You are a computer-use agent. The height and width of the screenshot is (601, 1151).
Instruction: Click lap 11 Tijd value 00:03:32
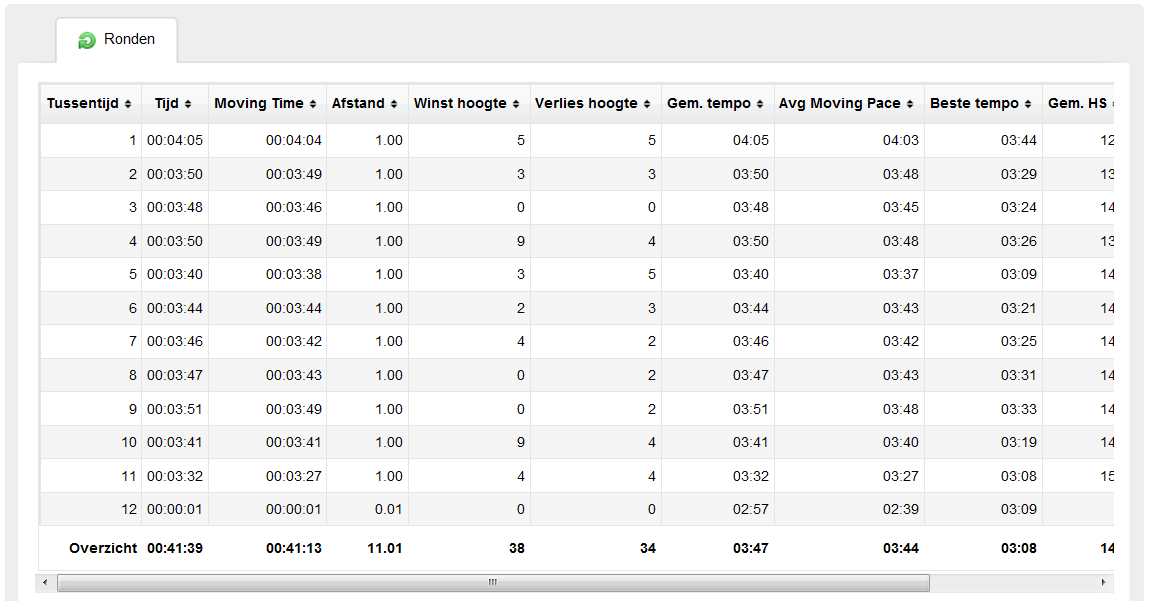pos(175,476)
